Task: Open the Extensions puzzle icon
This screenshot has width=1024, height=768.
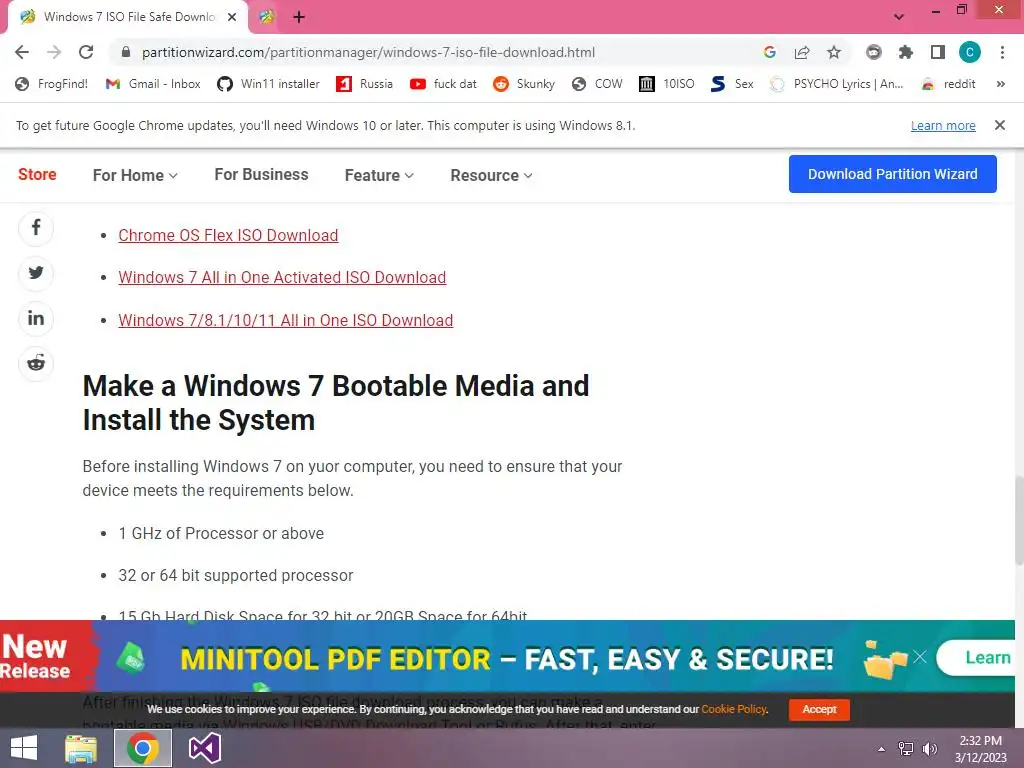Action: [906, 52]
